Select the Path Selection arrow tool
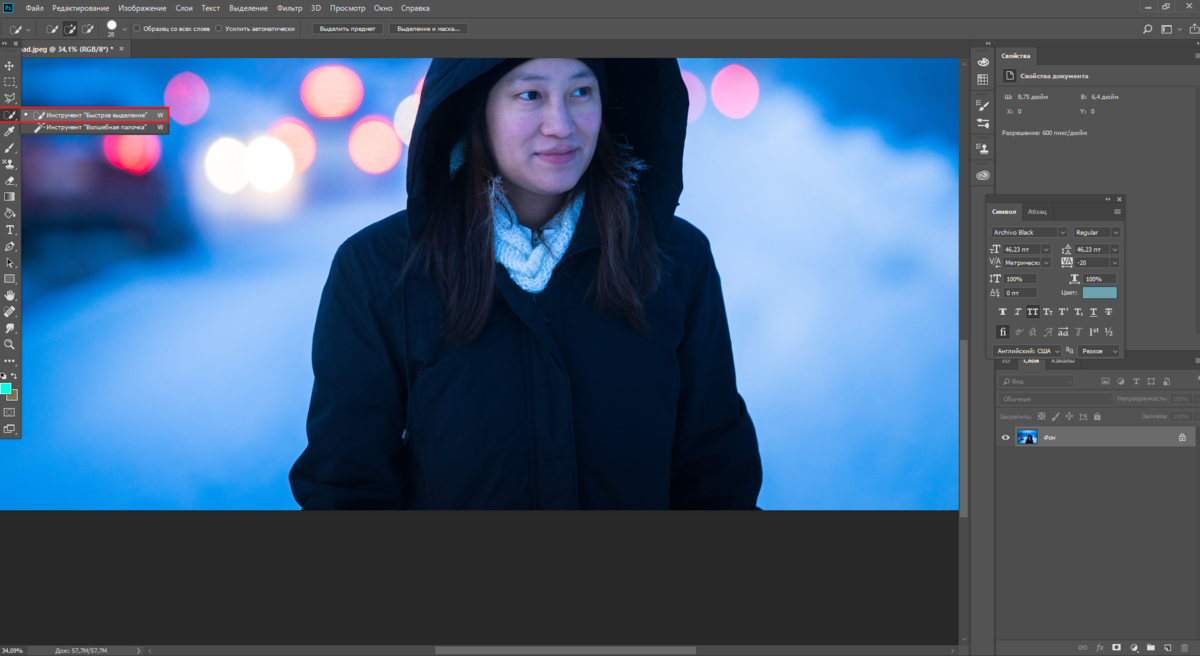1200x656 pixels. click(10, 262)
